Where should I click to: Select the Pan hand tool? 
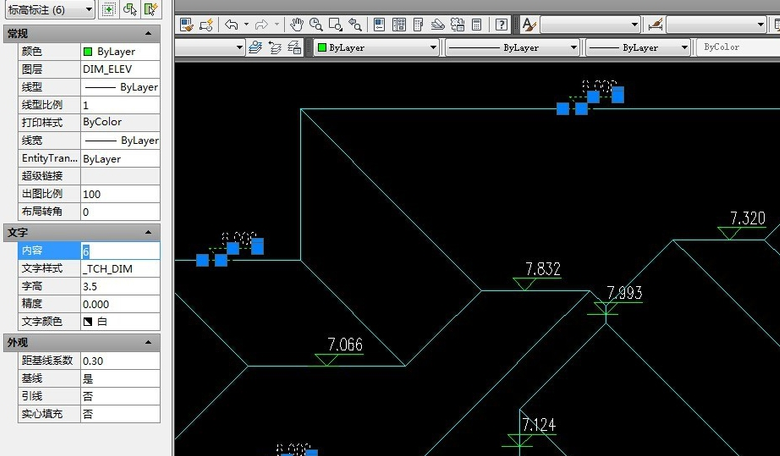coord(296,24)
